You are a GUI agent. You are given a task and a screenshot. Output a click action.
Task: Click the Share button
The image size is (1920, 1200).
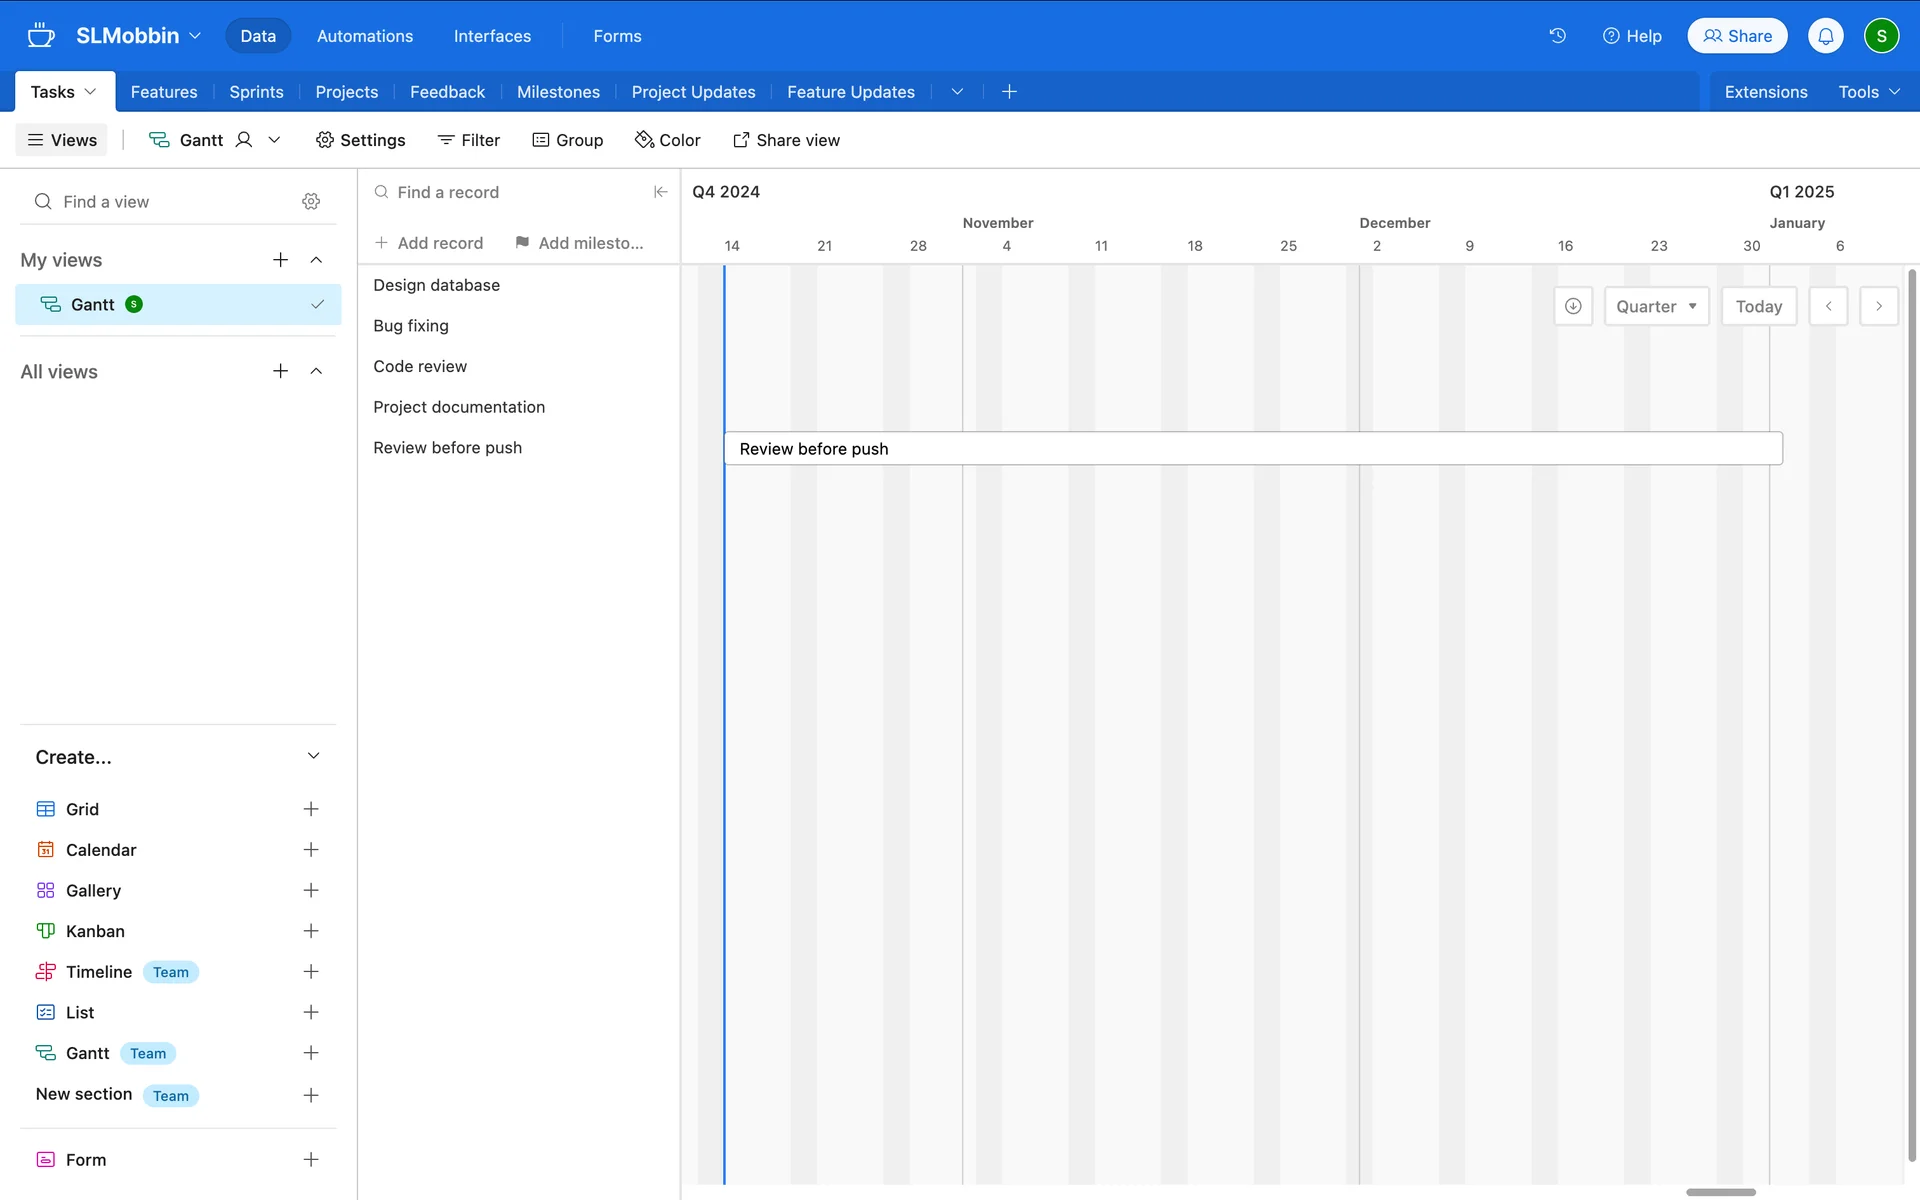1737,36
